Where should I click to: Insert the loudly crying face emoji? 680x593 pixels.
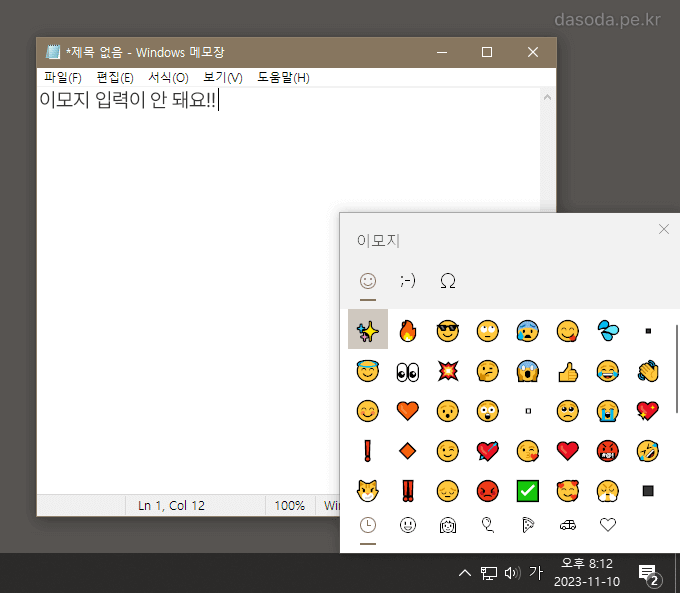[x=608, y=411]
